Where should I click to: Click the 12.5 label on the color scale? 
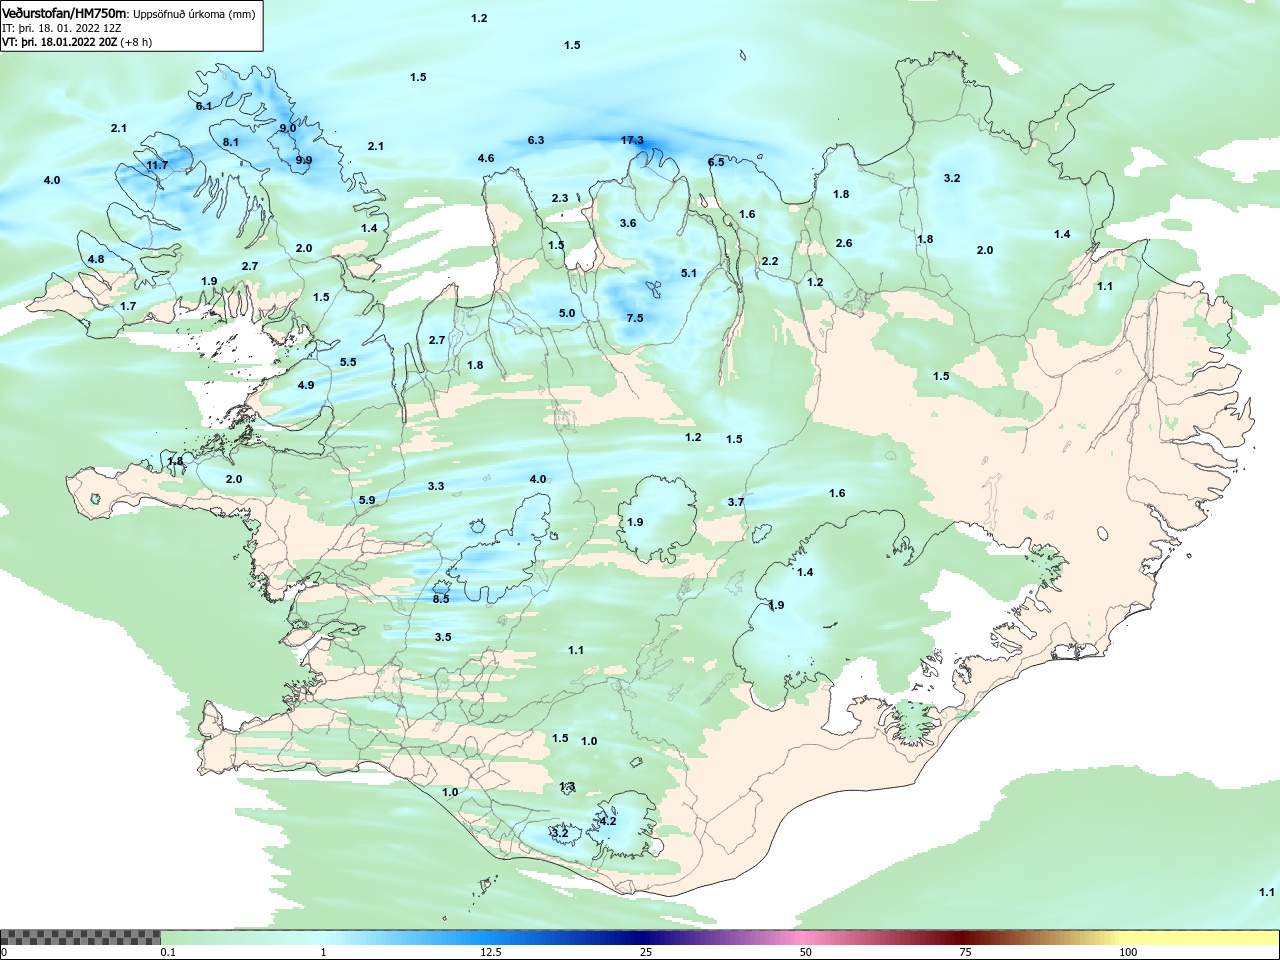click(491, 952)
